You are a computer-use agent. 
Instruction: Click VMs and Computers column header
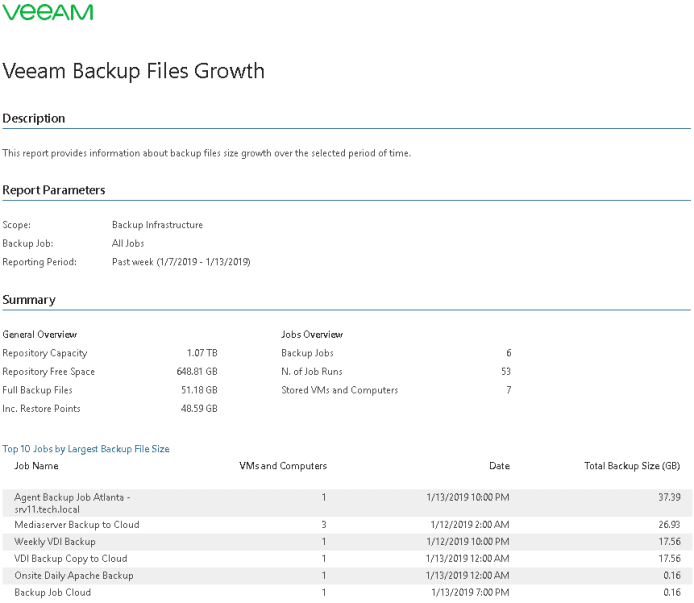283,466
